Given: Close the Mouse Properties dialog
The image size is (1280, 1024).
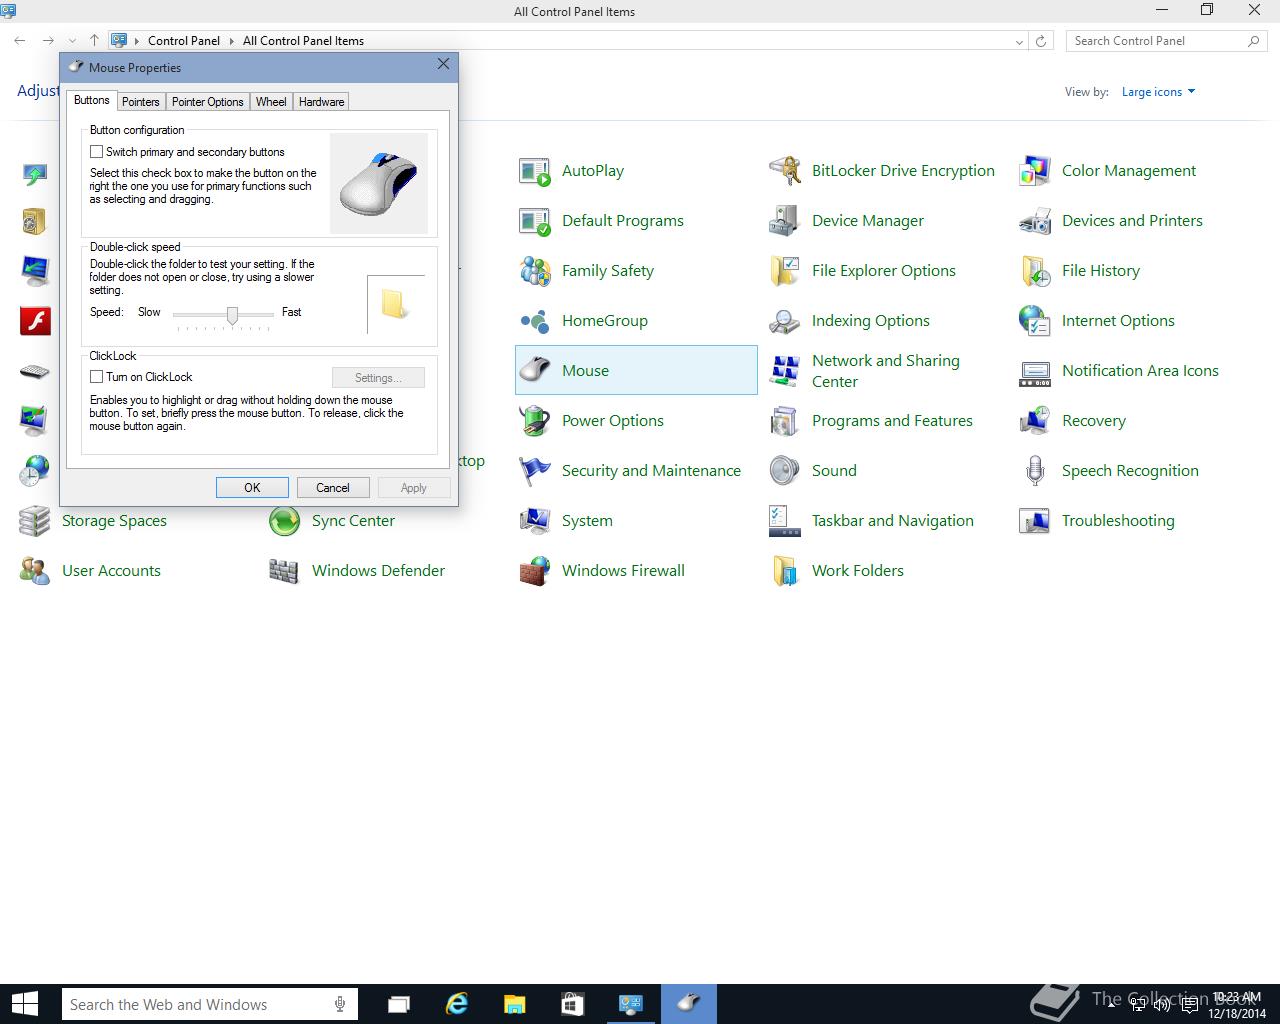Looking at the screenshot, I should tap(443, 64).
